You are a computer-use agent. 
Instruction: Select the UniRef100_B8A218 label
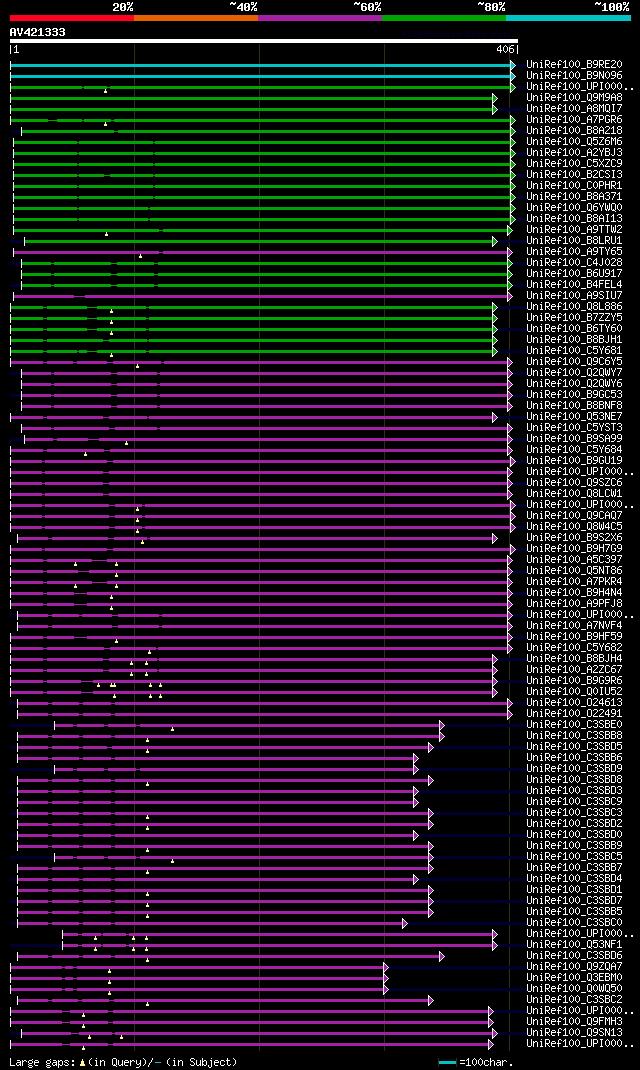click(x=574, y=130)
